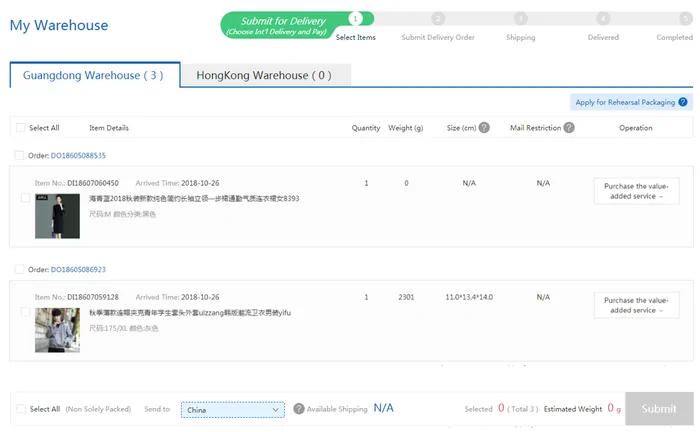Click the size value 11.0*13.4*14.0
This screenshot has height=432, width=700.
[469, 297]
